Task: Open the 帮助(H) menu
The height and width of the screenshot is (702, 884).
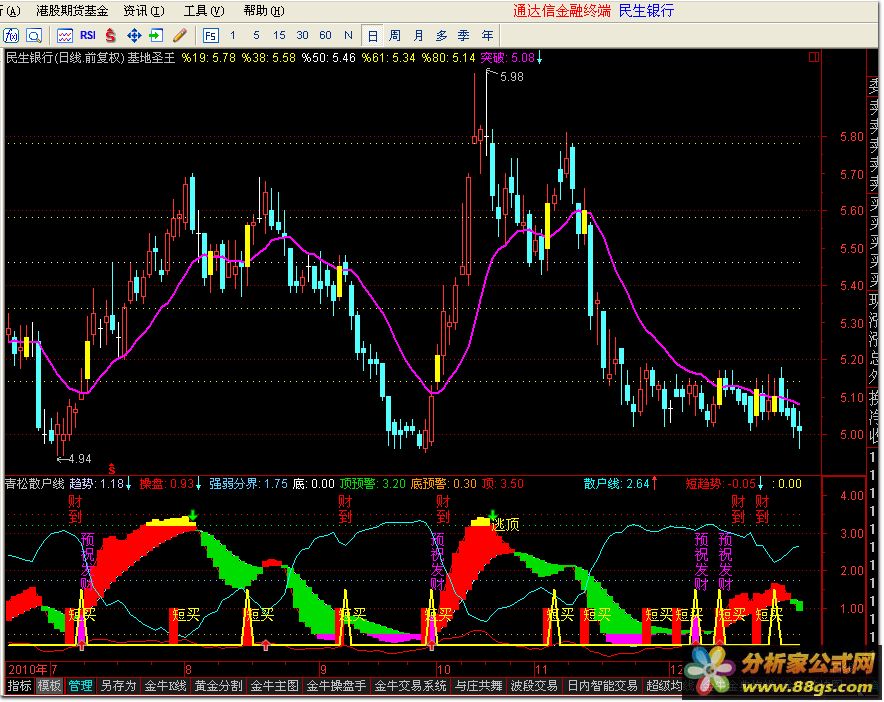Action: tap(264, 11)
